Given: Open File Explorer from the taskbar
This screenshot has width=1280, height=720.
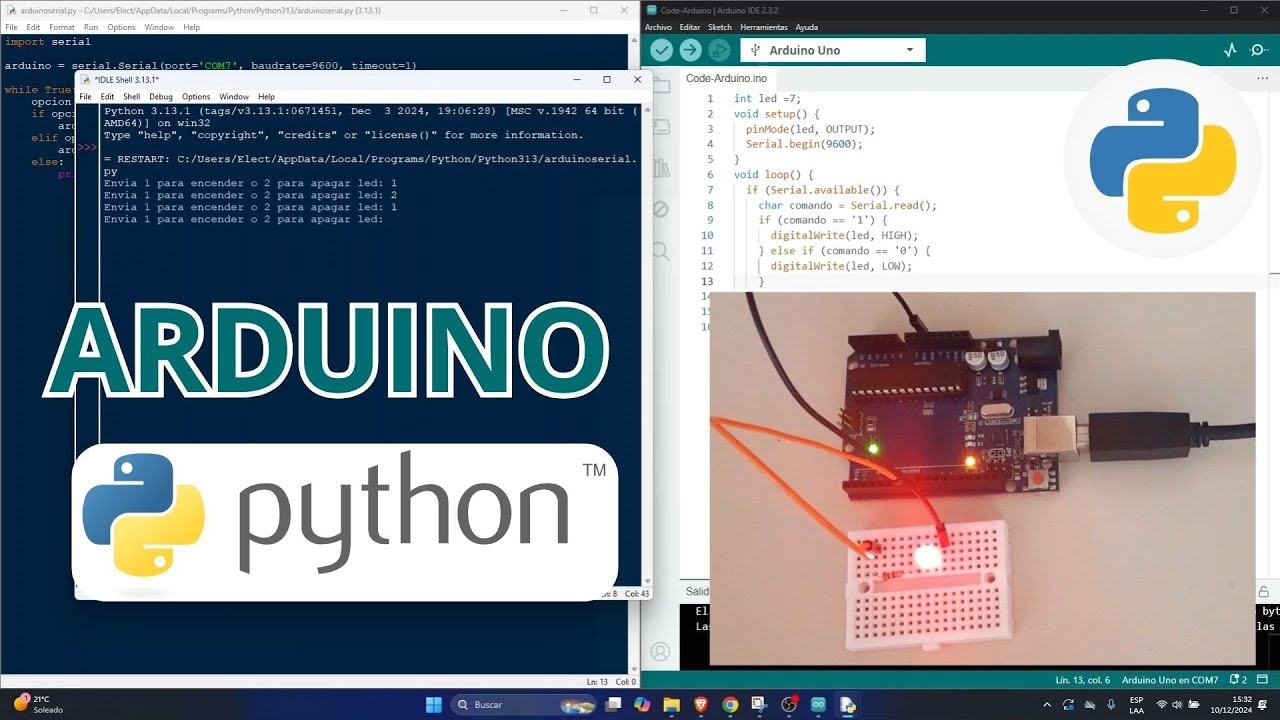Looking at the screenshot, I should pos(672,705).
